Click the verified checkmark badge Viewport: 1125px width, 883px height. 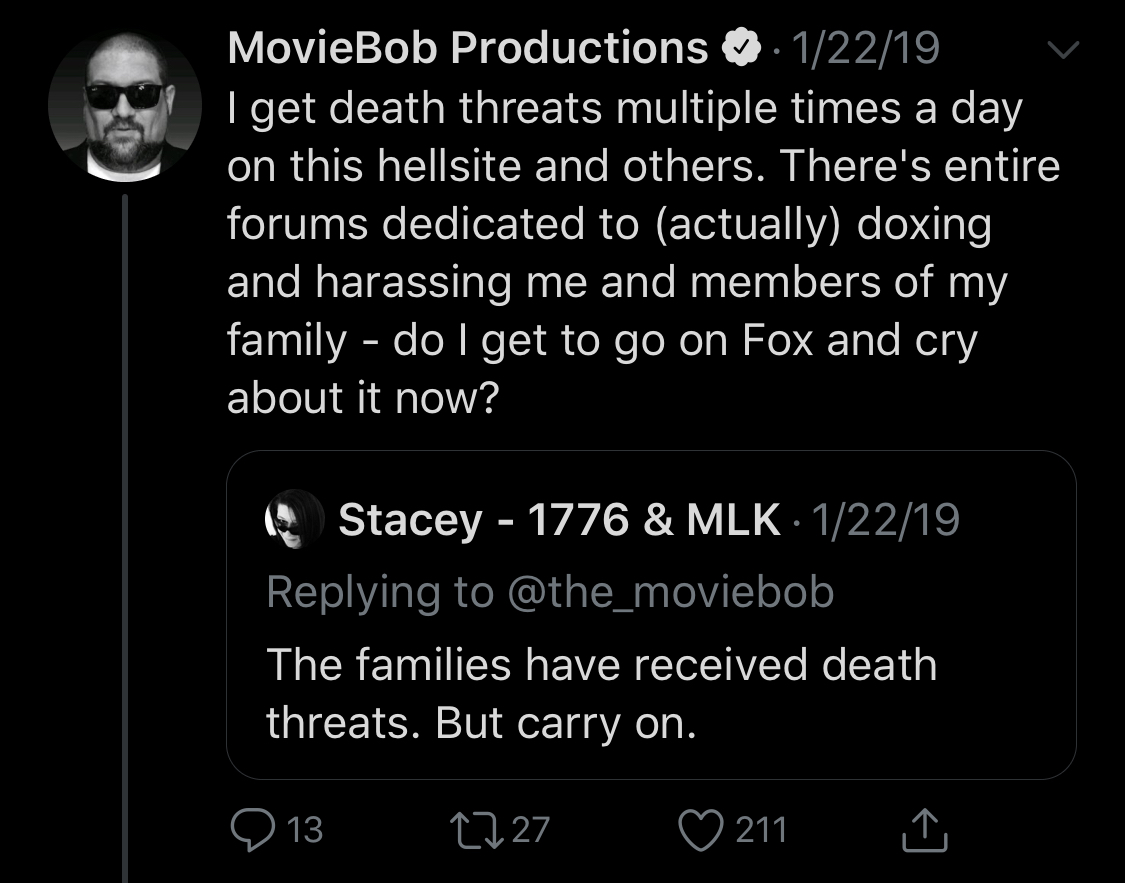(740, 48)
